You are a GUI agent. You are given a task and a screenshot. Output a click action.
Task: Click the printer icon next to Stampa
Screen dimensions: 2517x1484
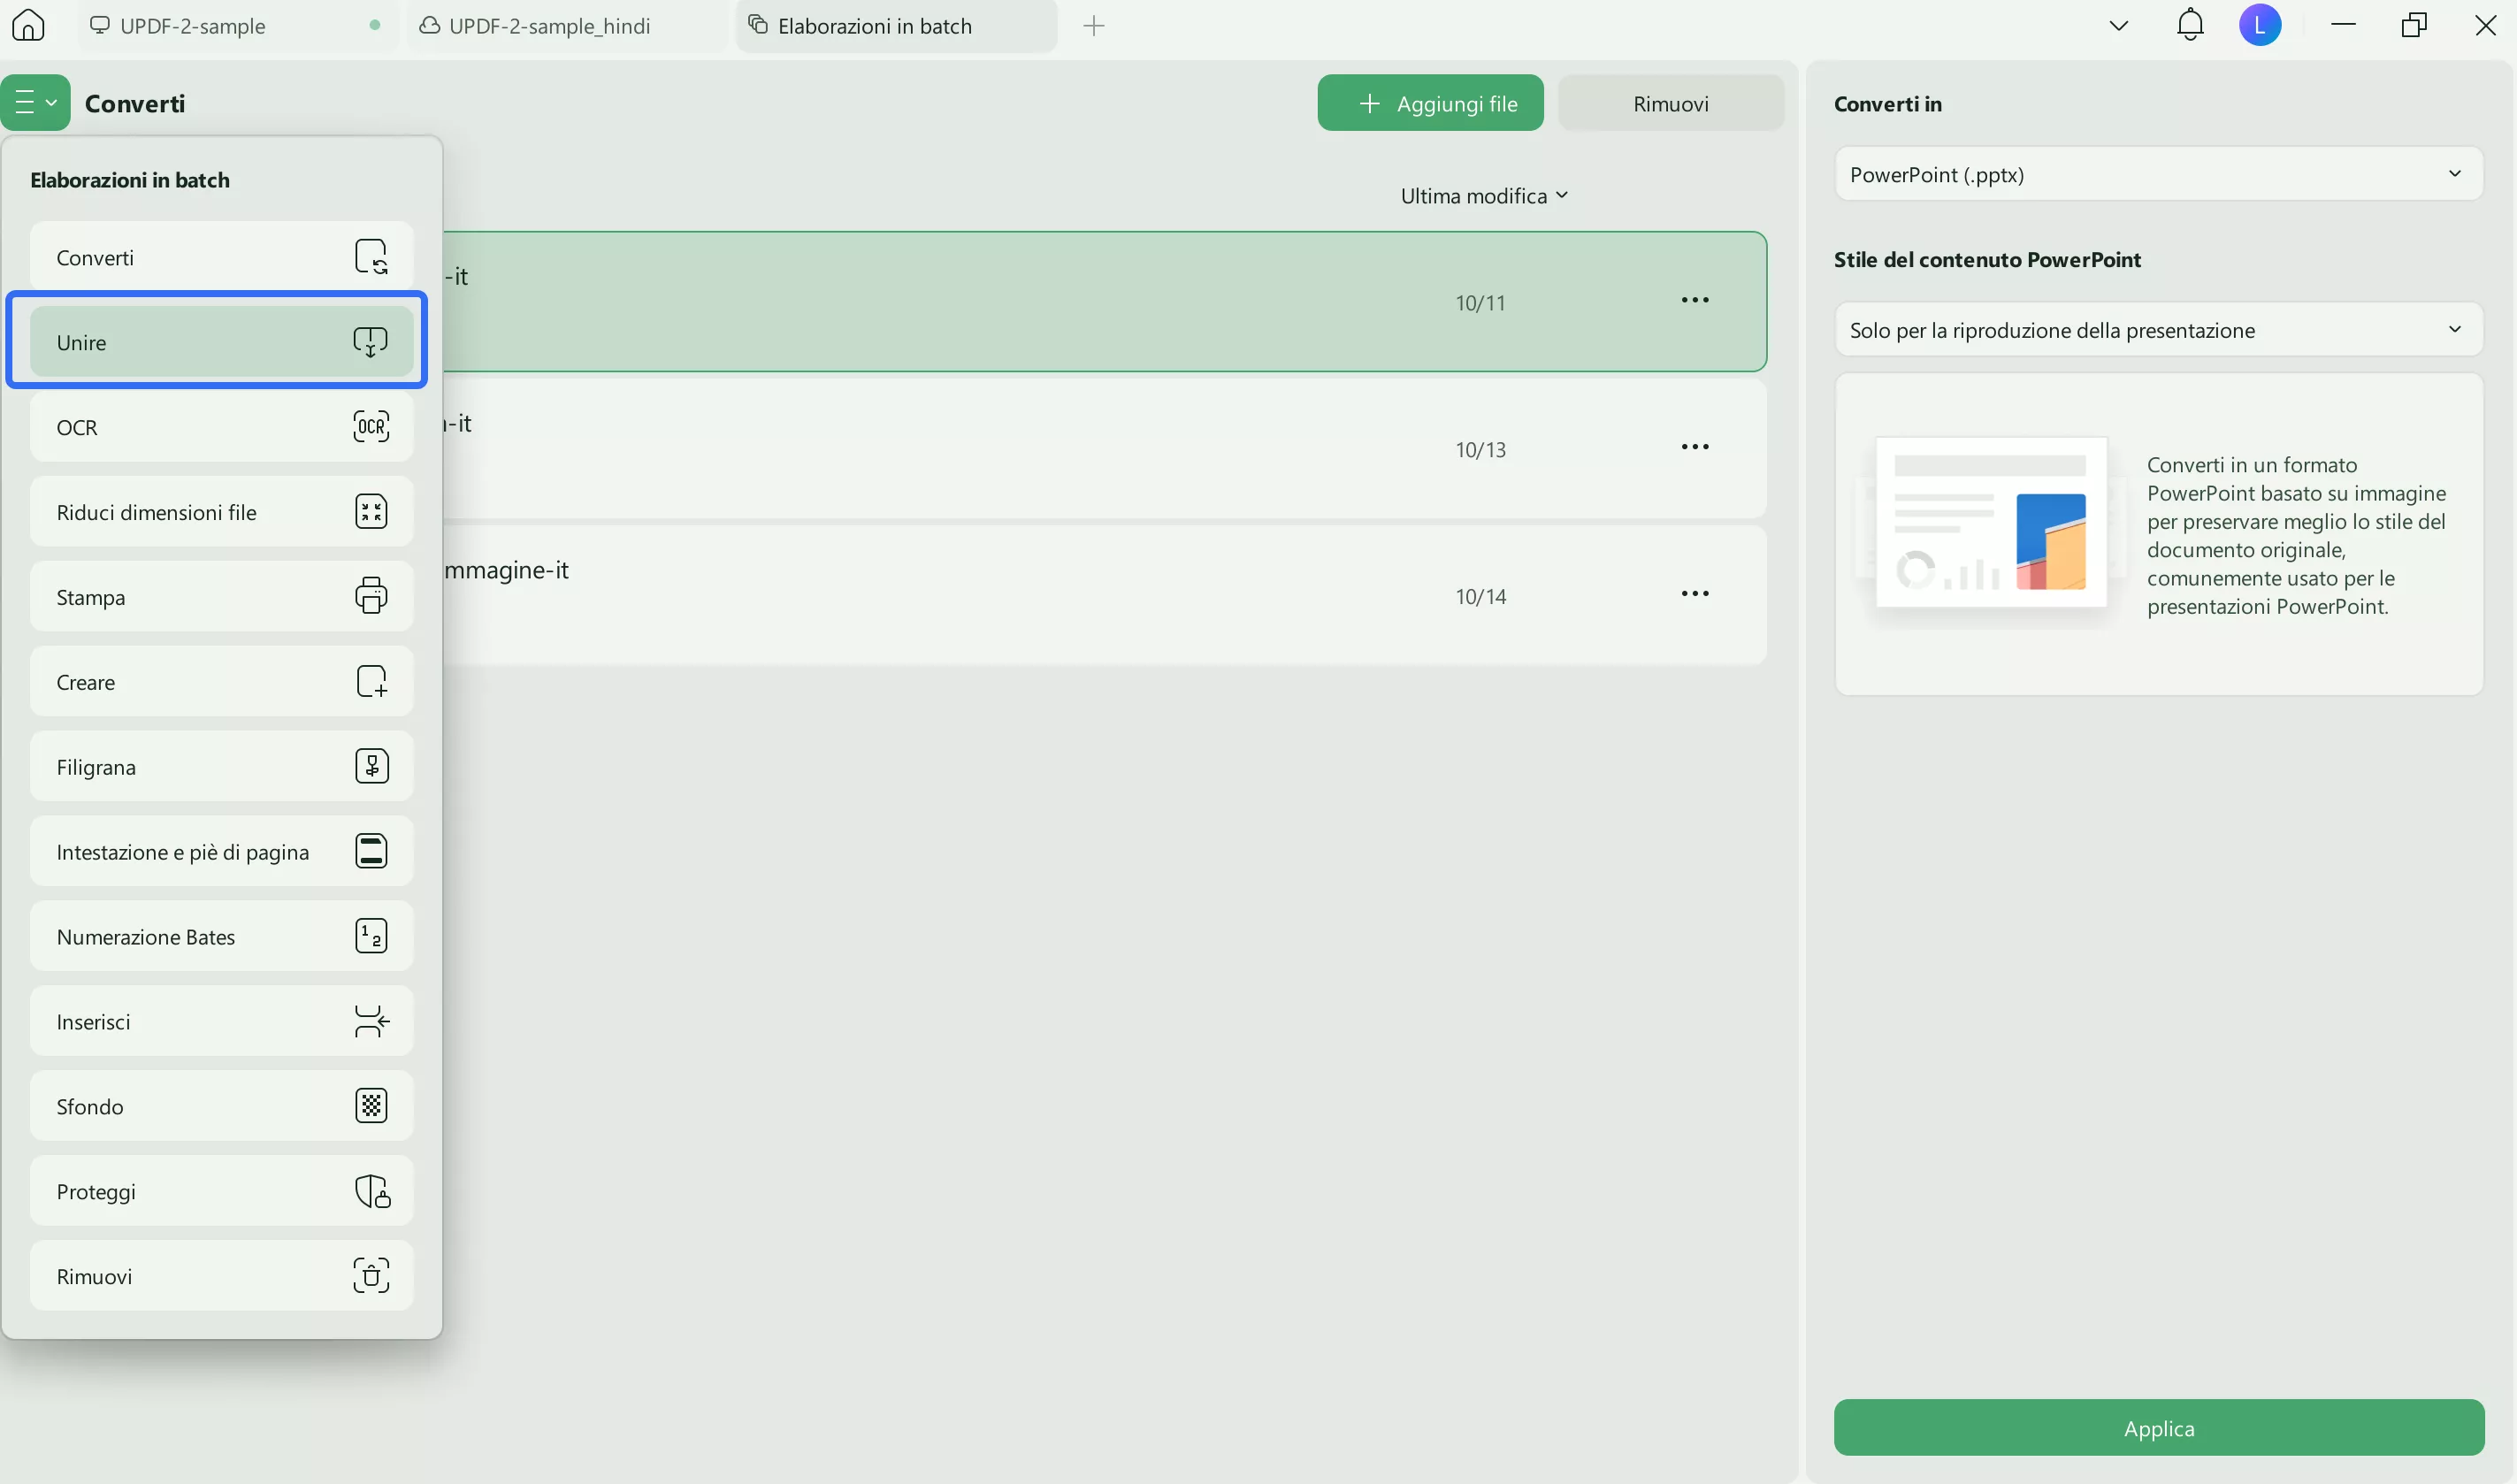(x=371, y=596)
